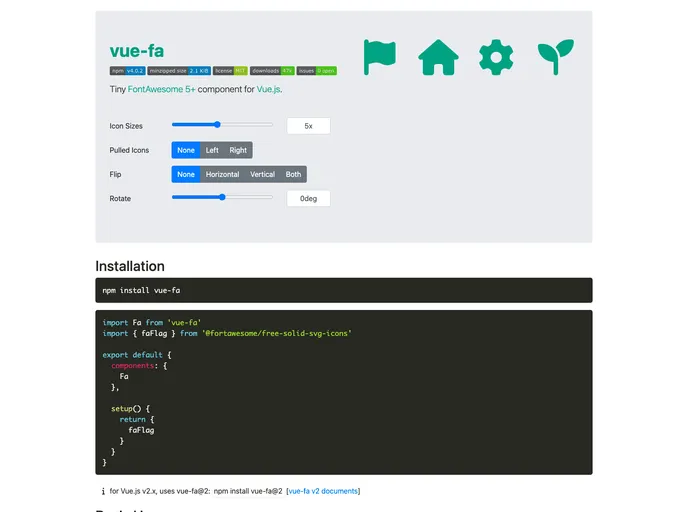Click the gear cog icon
The width and height of the screenshot is (688, 512).
[x=496, y=57]
